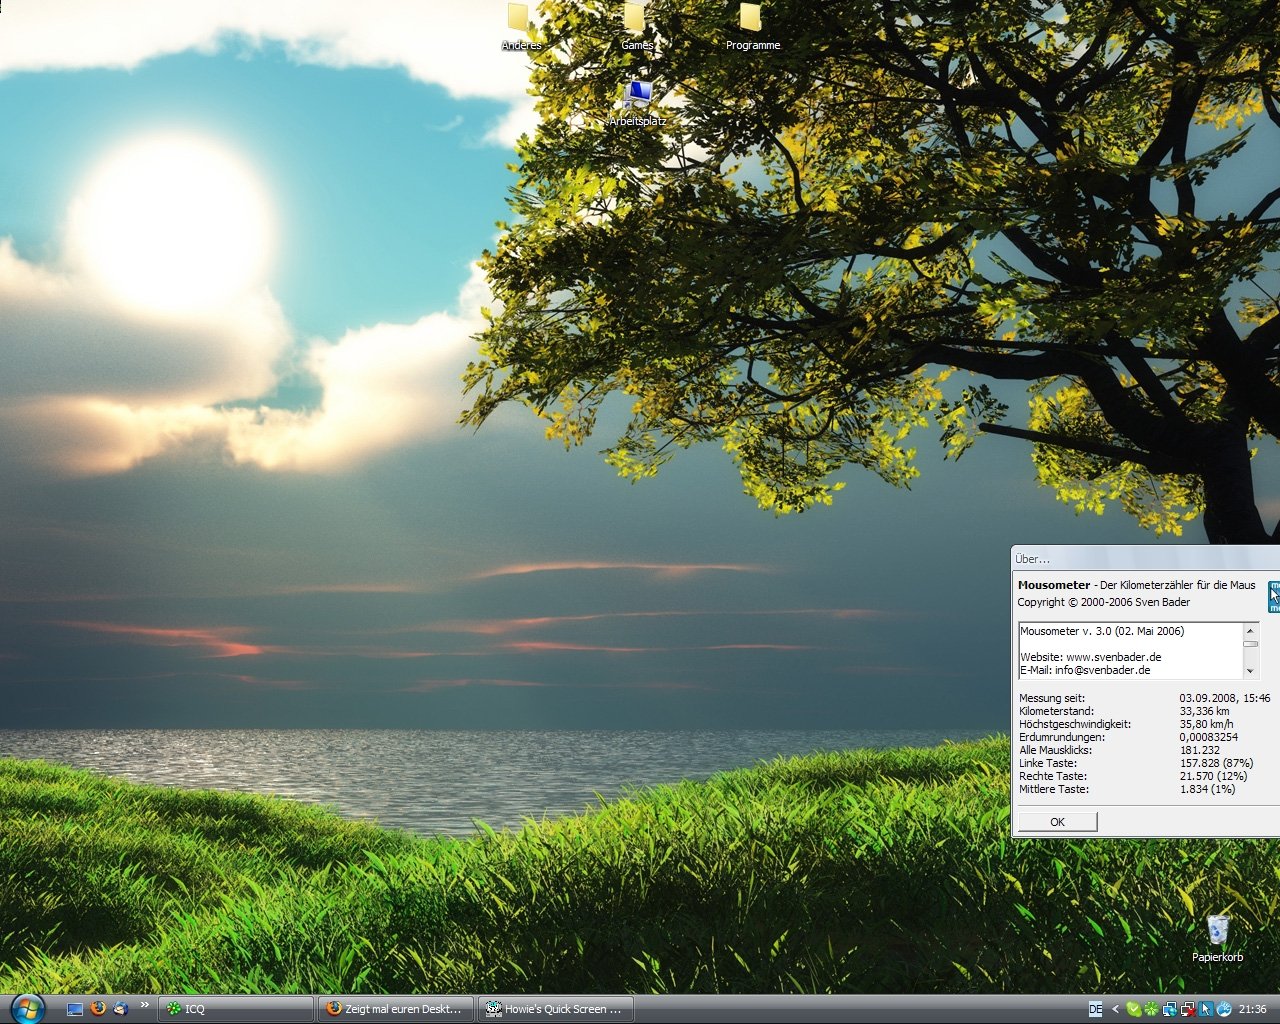1280x1024 pixels.
Task: Click the Über... dialog title bar
Action: coord(1145,558)
